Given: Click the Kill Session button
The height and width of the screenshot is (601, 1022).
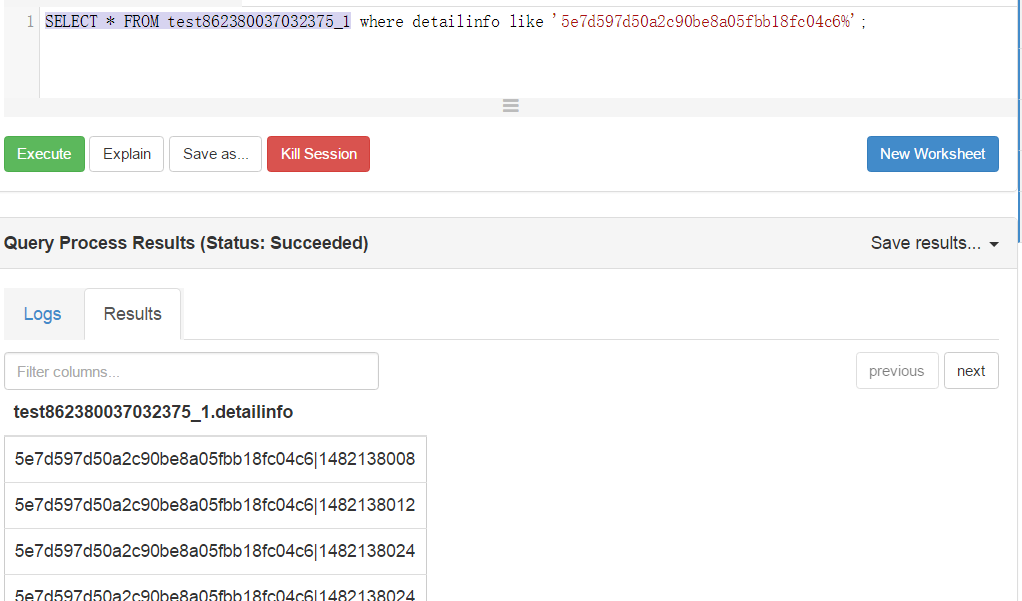Looking at the screenshot, I should click(318, 153).
